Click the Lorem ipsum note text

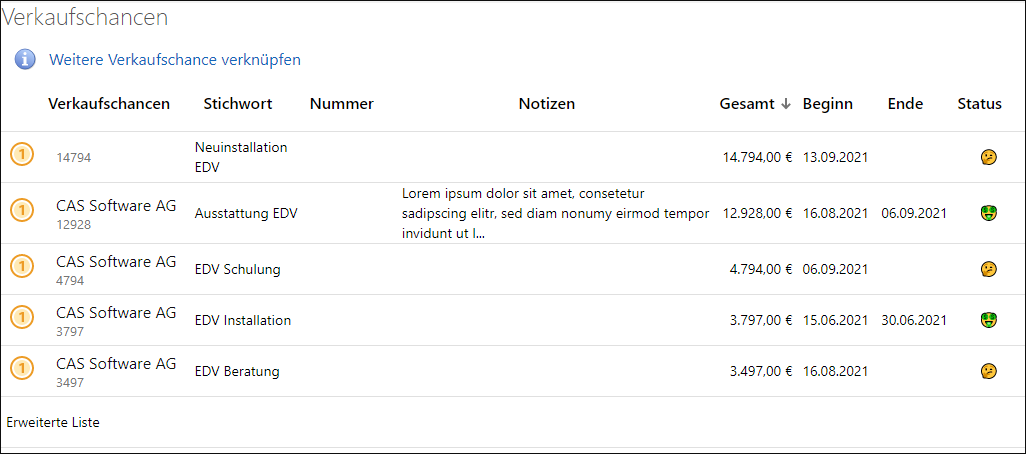[555, 213]
